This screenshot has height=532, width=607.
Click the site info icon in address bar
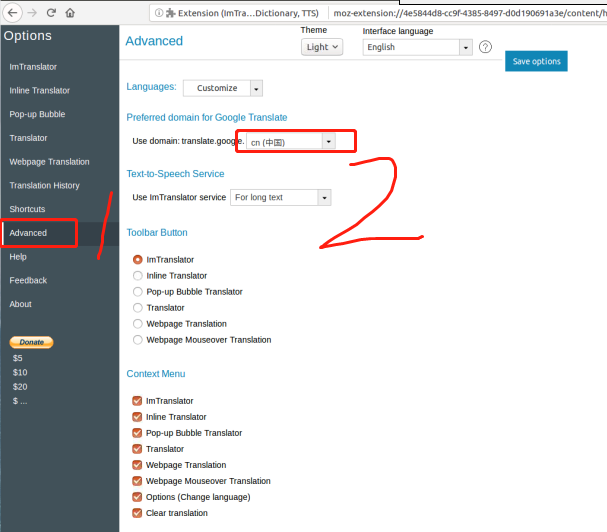pyautogui.click(x=159, y=13)
